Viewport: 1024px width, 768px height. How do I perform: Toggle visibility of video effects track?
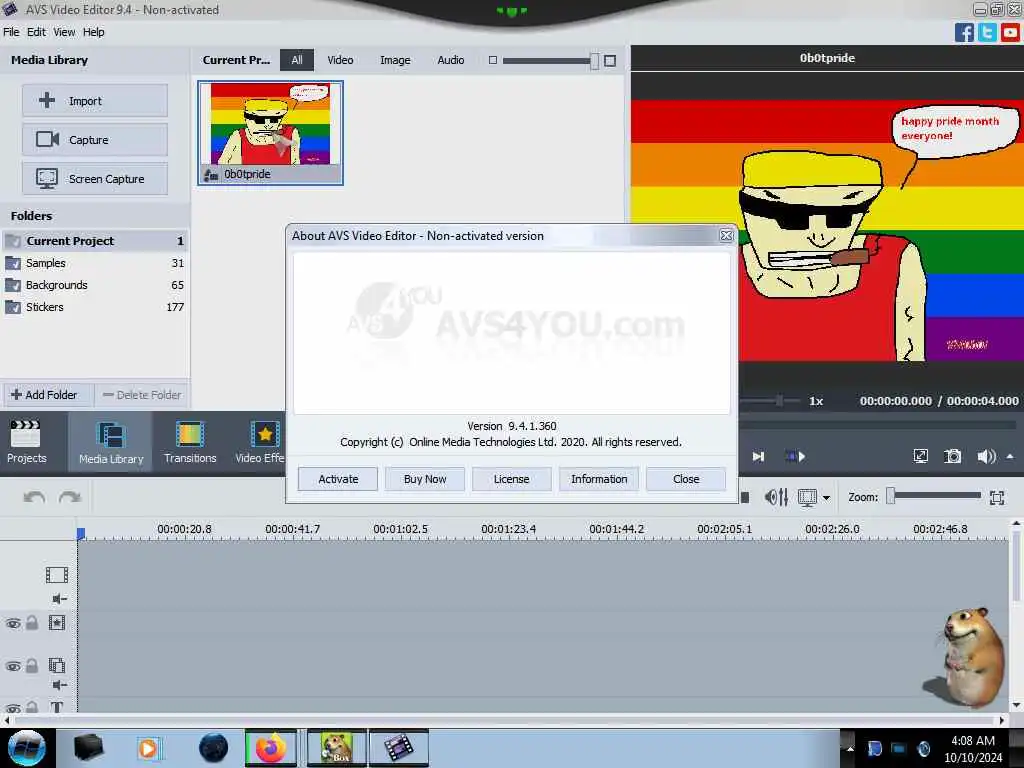click(12, 623)
